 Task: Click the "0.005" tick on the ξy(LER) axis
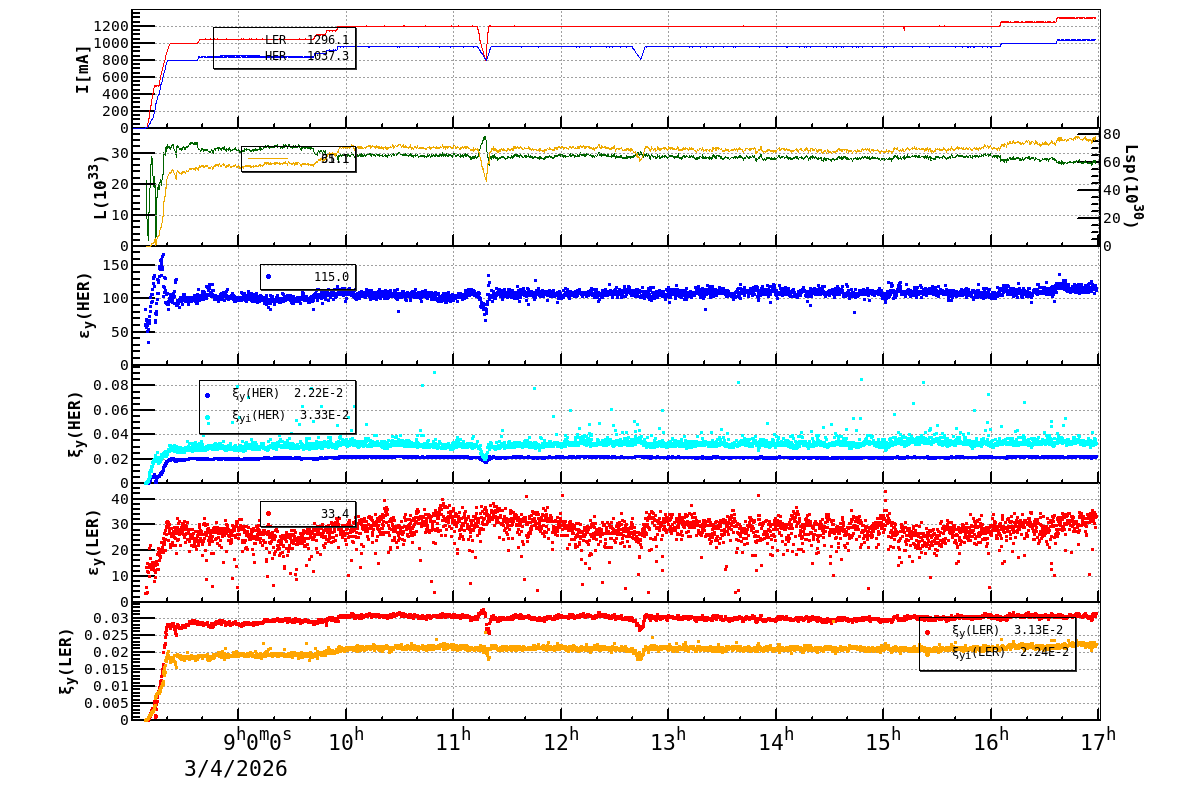108,703
